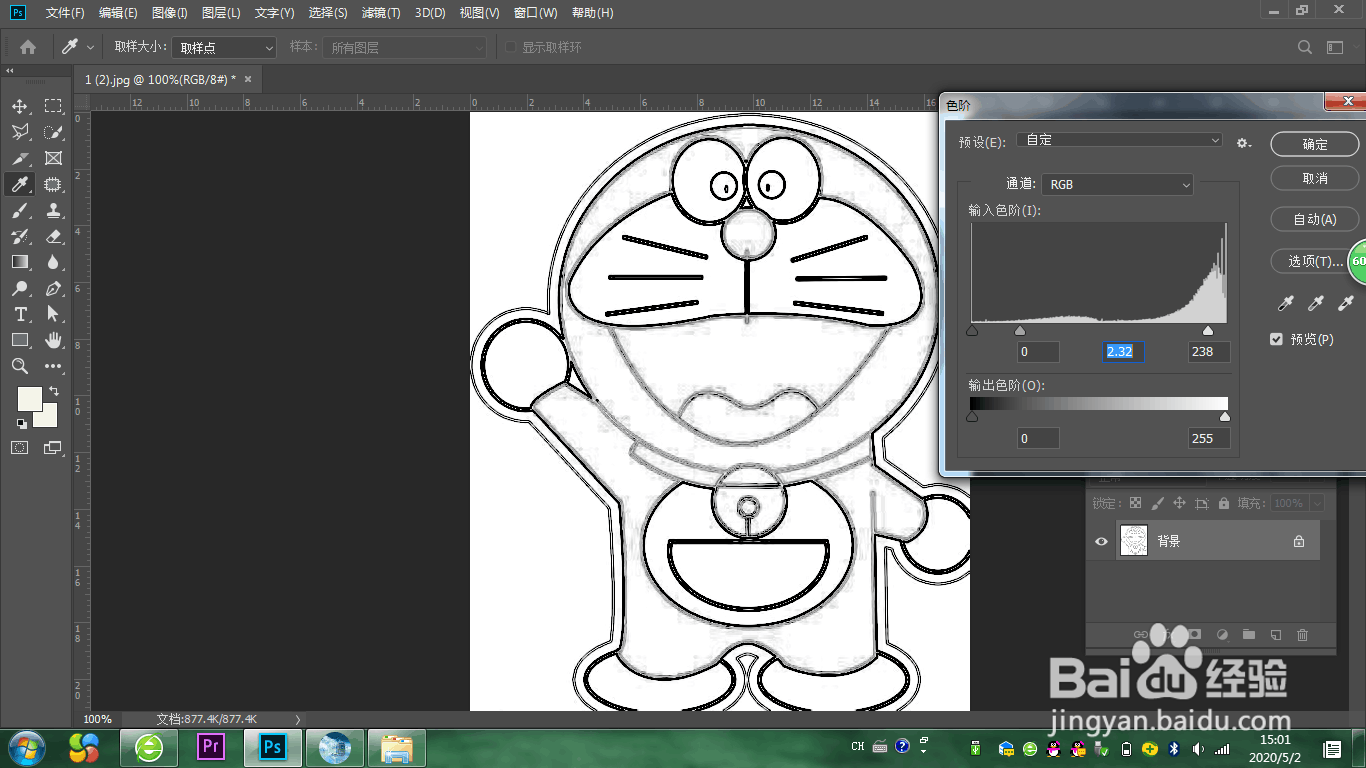1366x768 pixels.
Task: Toggle the 预览(P) preview checkbox
Action: [x=1276, y=339]
